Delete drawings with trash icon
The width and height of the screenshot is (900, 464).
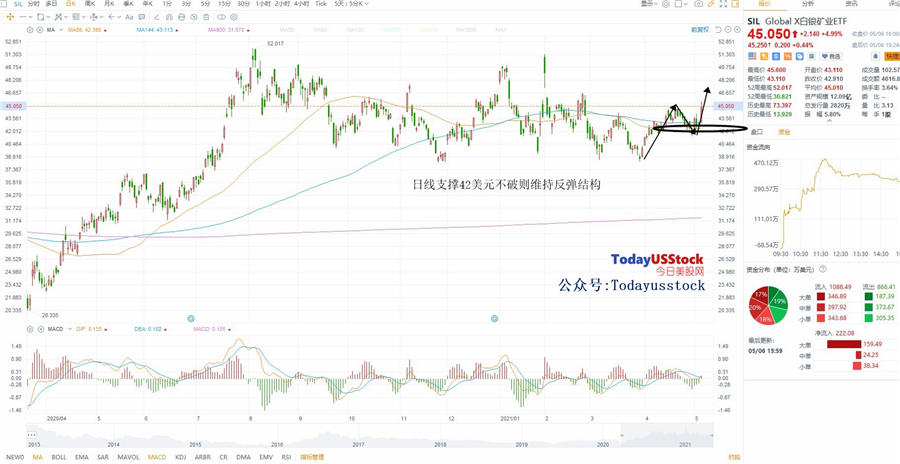(x=206, y=17)
